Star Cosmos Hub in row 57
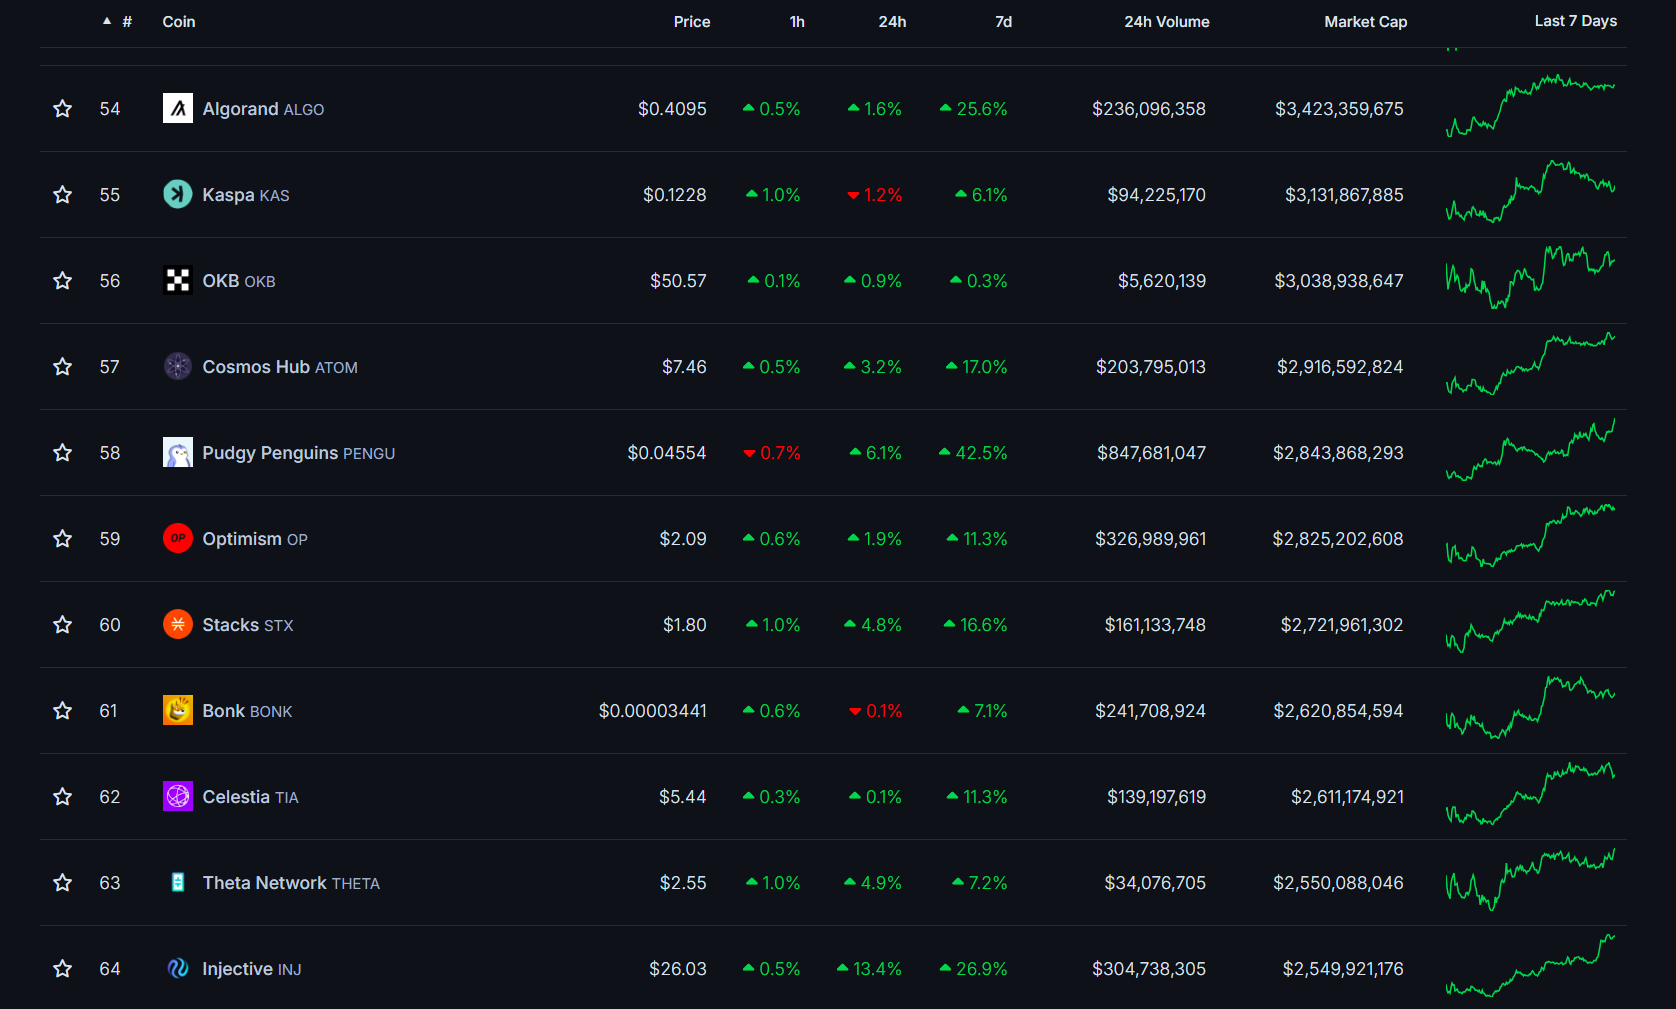The image size is (1676, 1009). pyautogui.click(x=63, y=366)
